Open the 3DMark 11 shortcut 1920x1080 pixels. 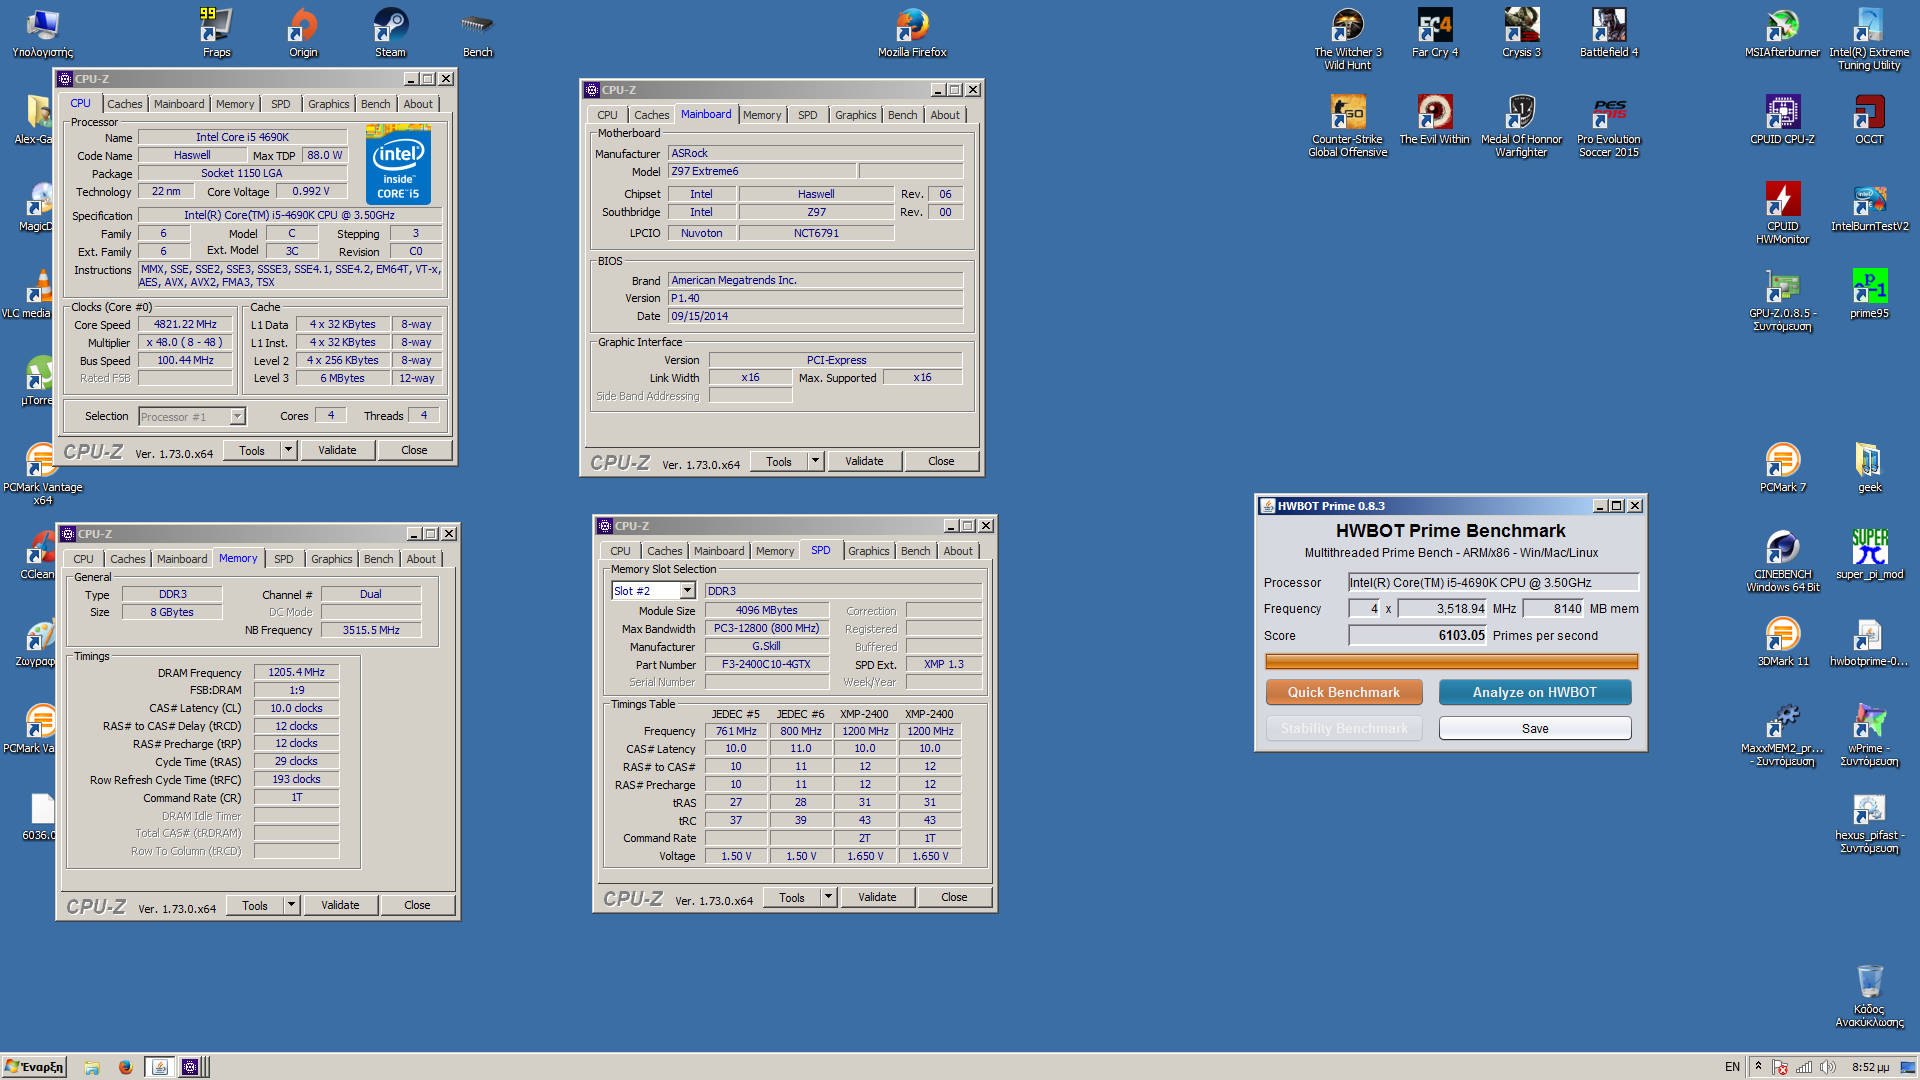click(x=1783, y=641)
